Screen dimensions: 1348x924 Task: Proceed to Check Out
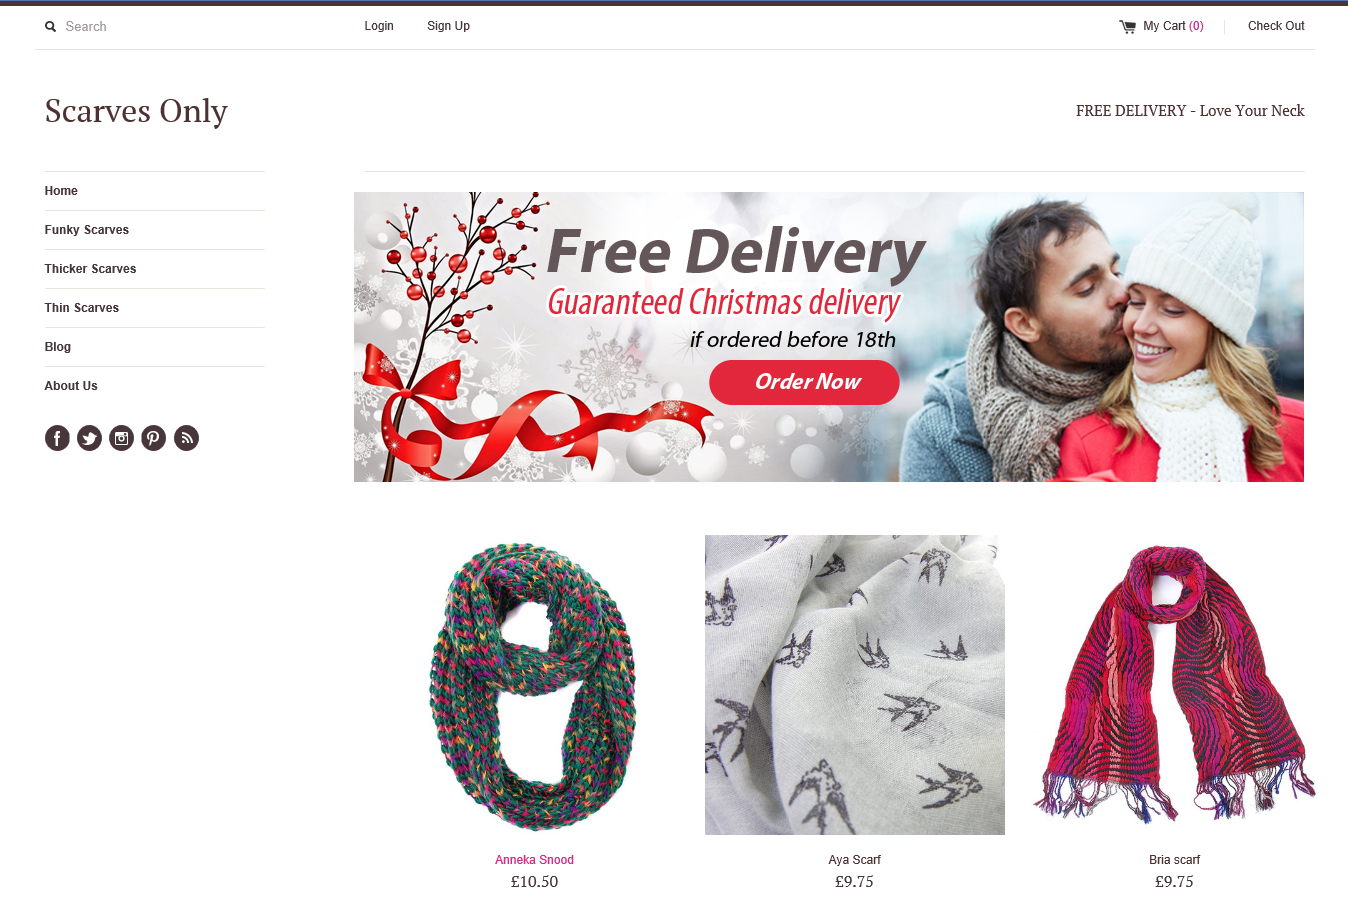pyautogui.click(x=1276, y=26)
